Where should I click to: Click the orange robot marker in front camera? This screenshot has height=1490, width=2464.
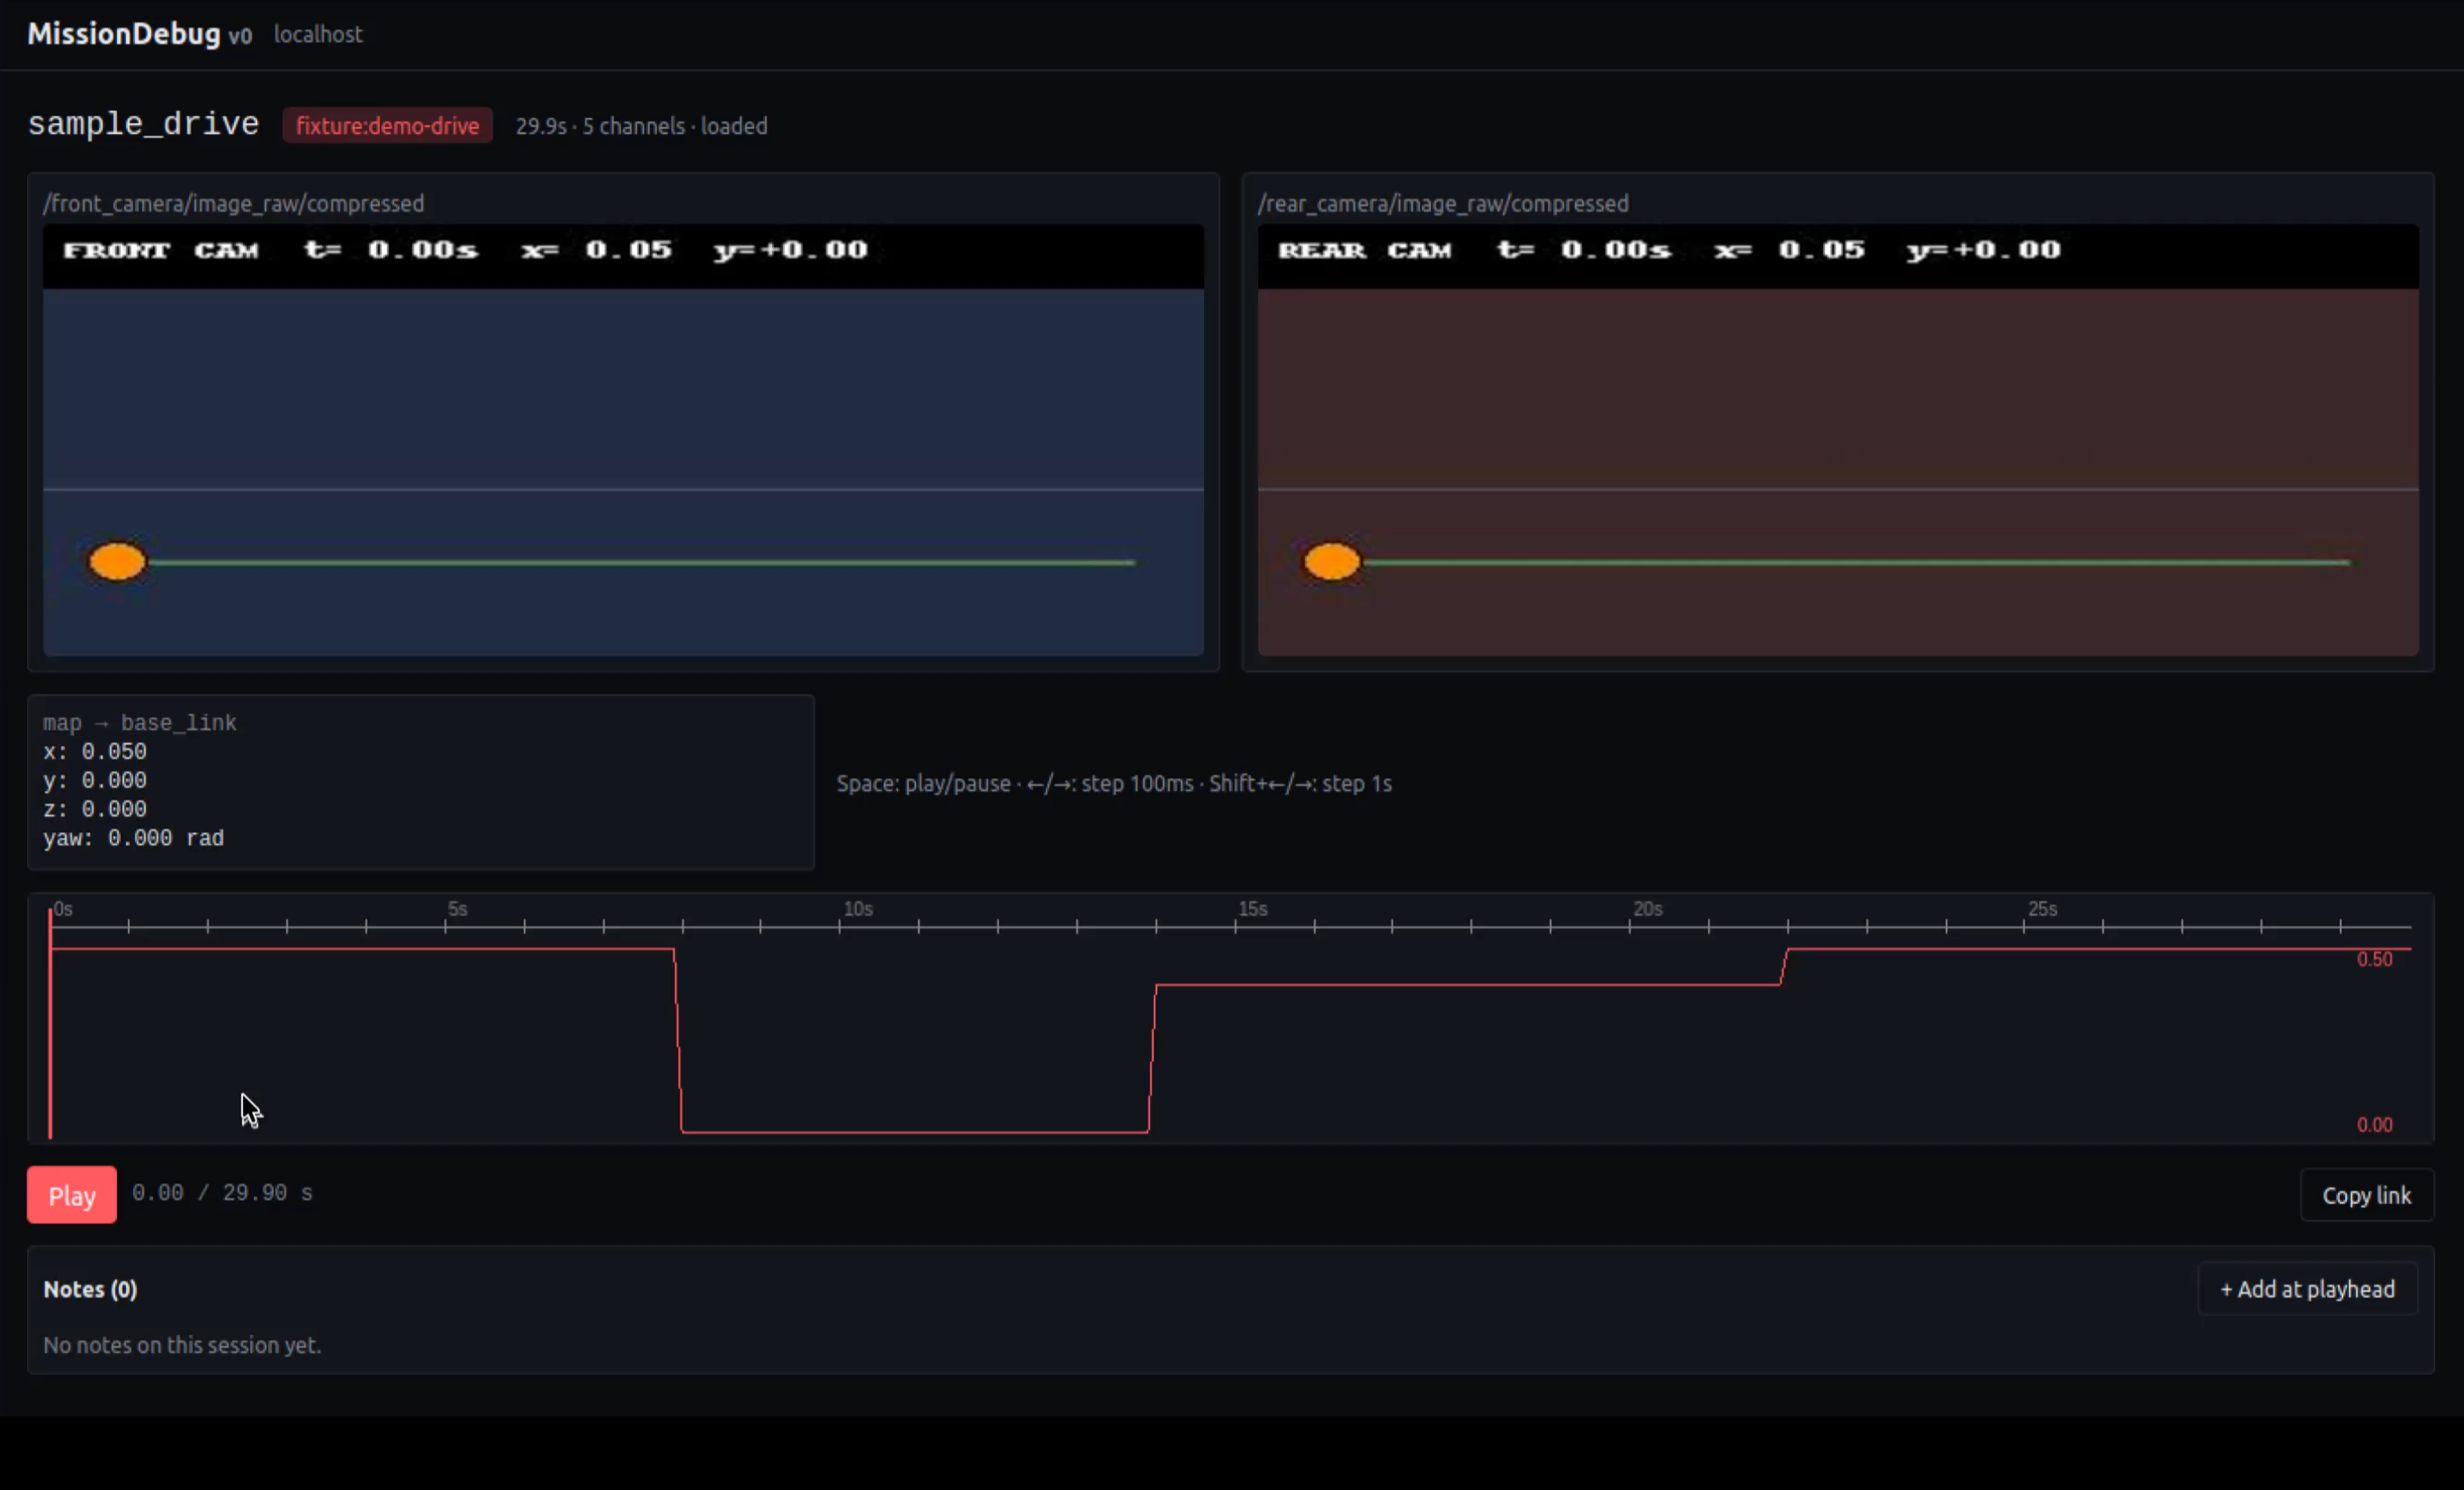coord(117,561)
